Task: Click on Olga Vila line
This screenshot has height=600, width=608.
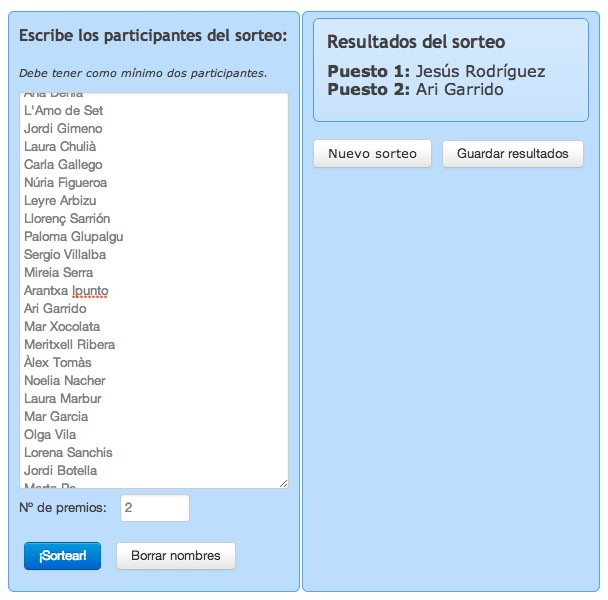Action: point(50,434)
